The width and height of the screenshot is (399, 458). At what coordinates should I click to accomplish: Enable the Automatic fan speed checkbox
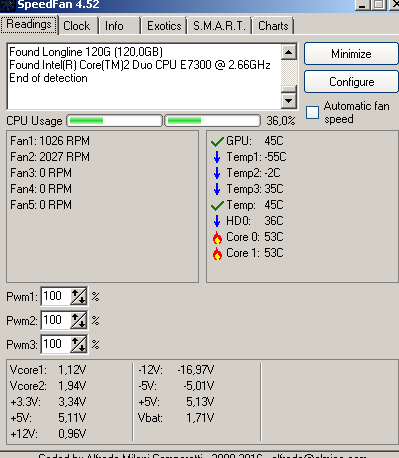[312, 112]
